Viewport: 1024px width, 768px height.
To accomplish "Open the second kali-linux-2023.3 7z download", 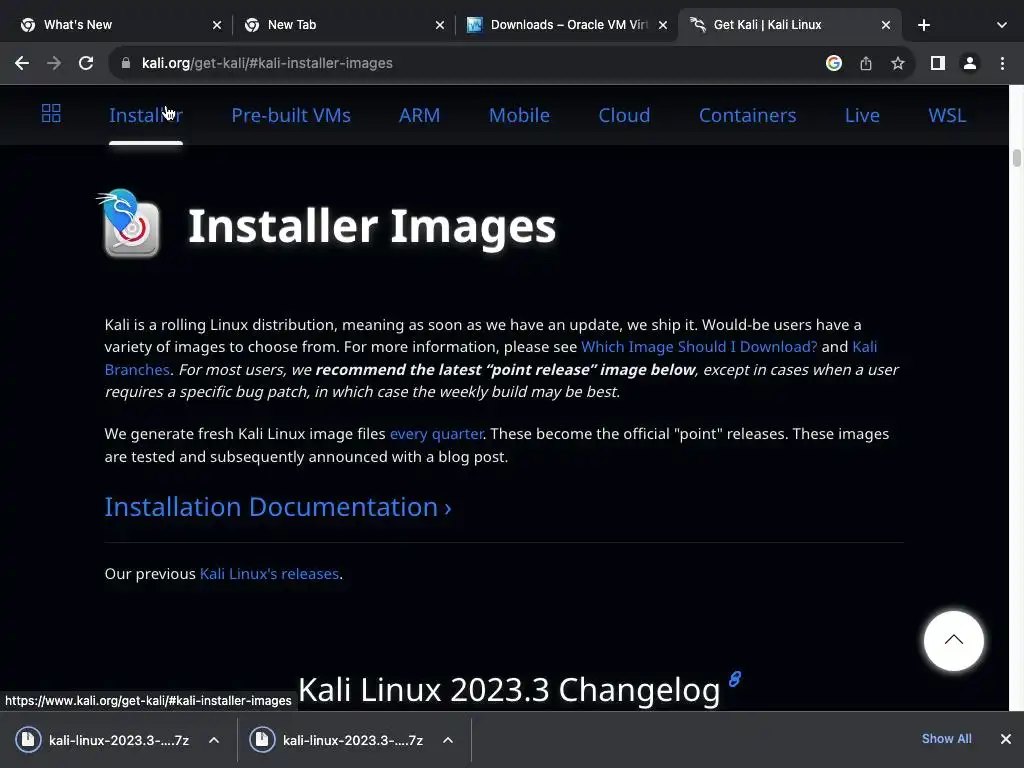I will coord(338,740).
